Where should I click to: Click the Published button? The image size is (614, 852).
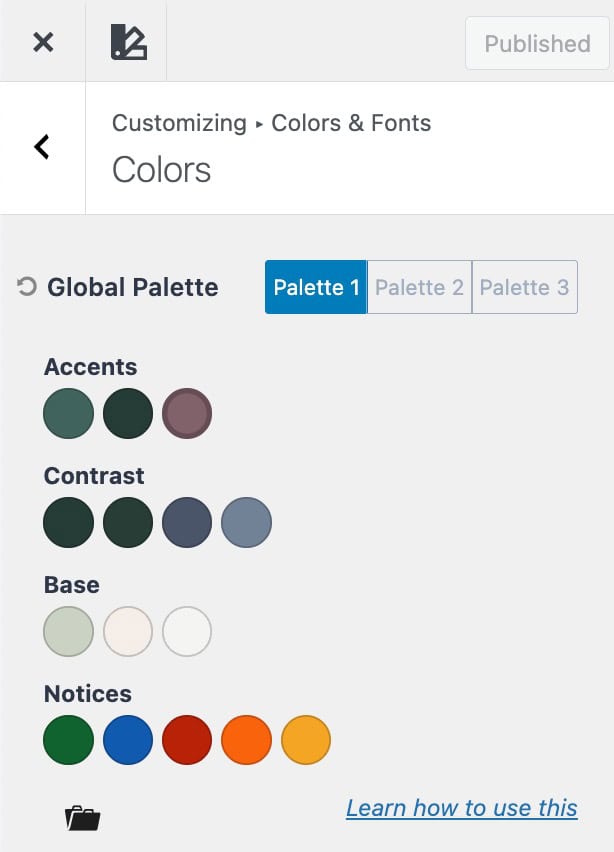(x=536, y=44)
